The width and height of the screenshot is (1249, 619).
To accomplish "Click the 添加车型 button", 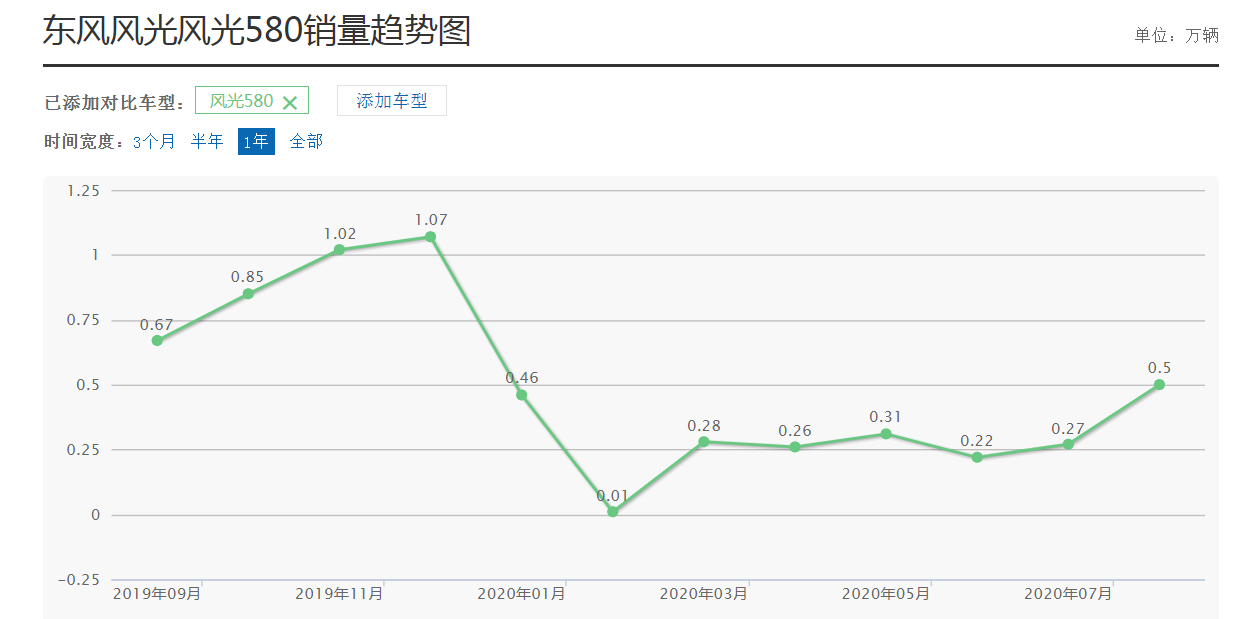I will [x=391, y=101].
